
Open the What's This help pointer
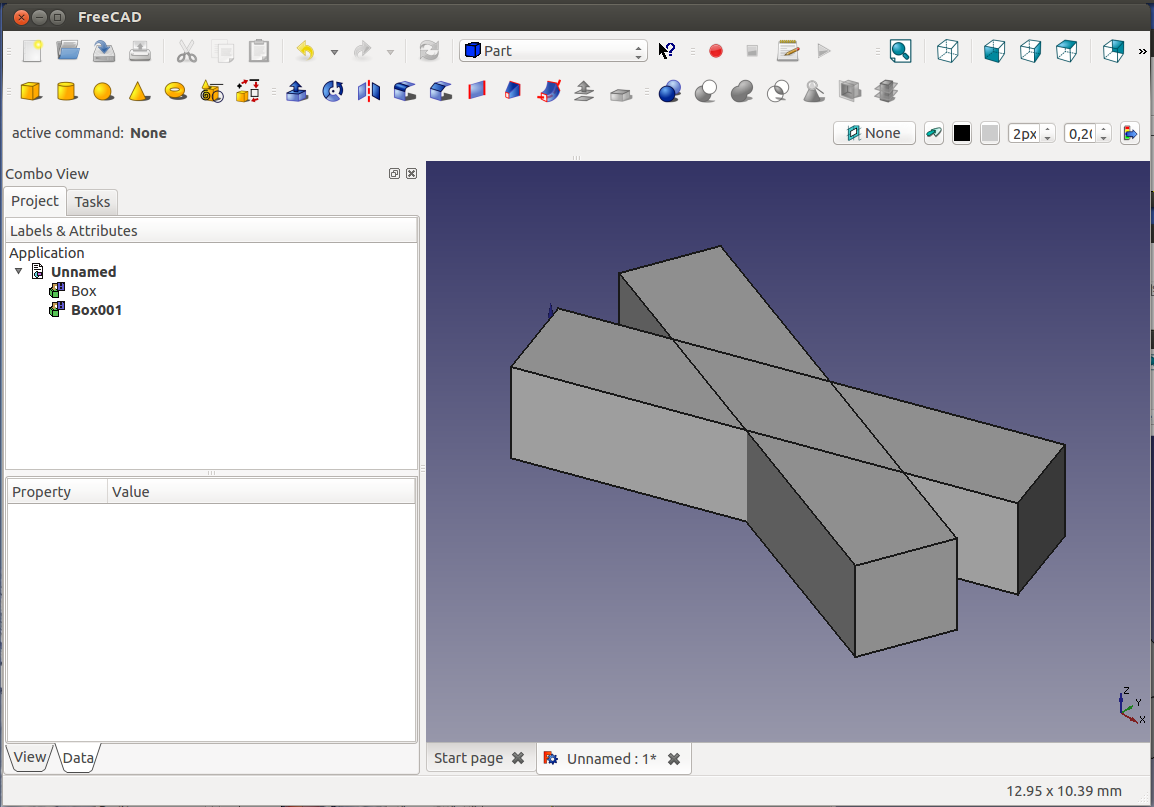tap(667, 51)
